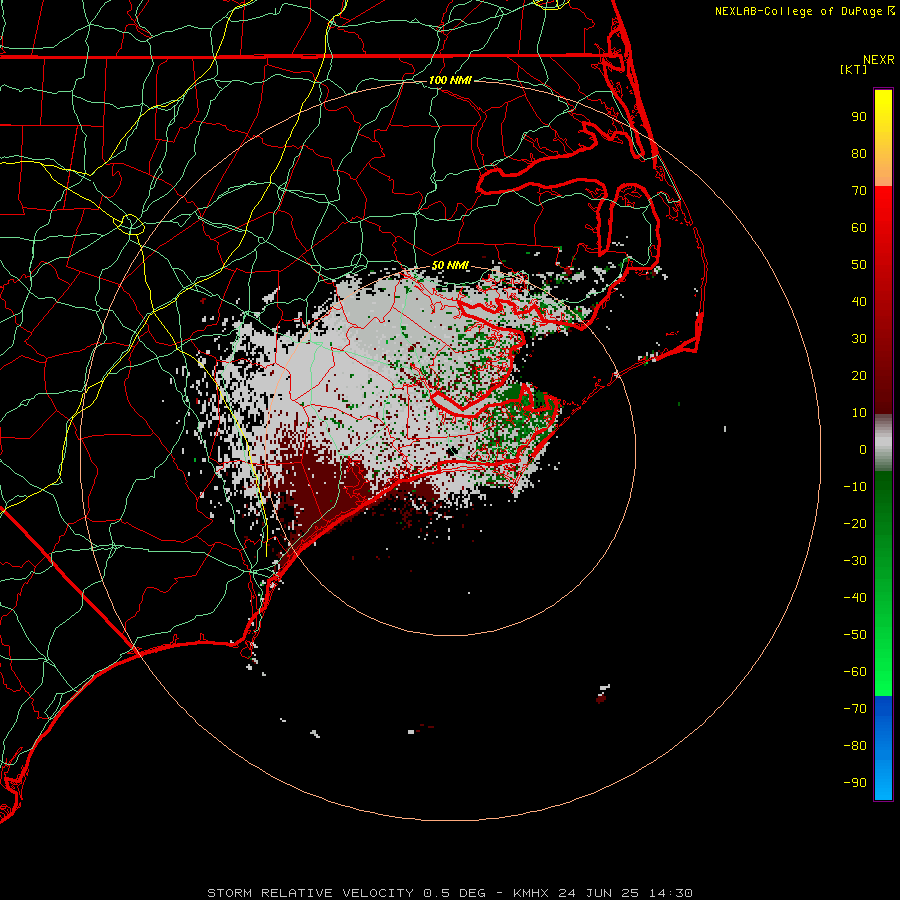Image resolution: width=900 pixels, height=900 pixels.
Task: Click the -80 value on velocity scale
Action: click(855, 746)
